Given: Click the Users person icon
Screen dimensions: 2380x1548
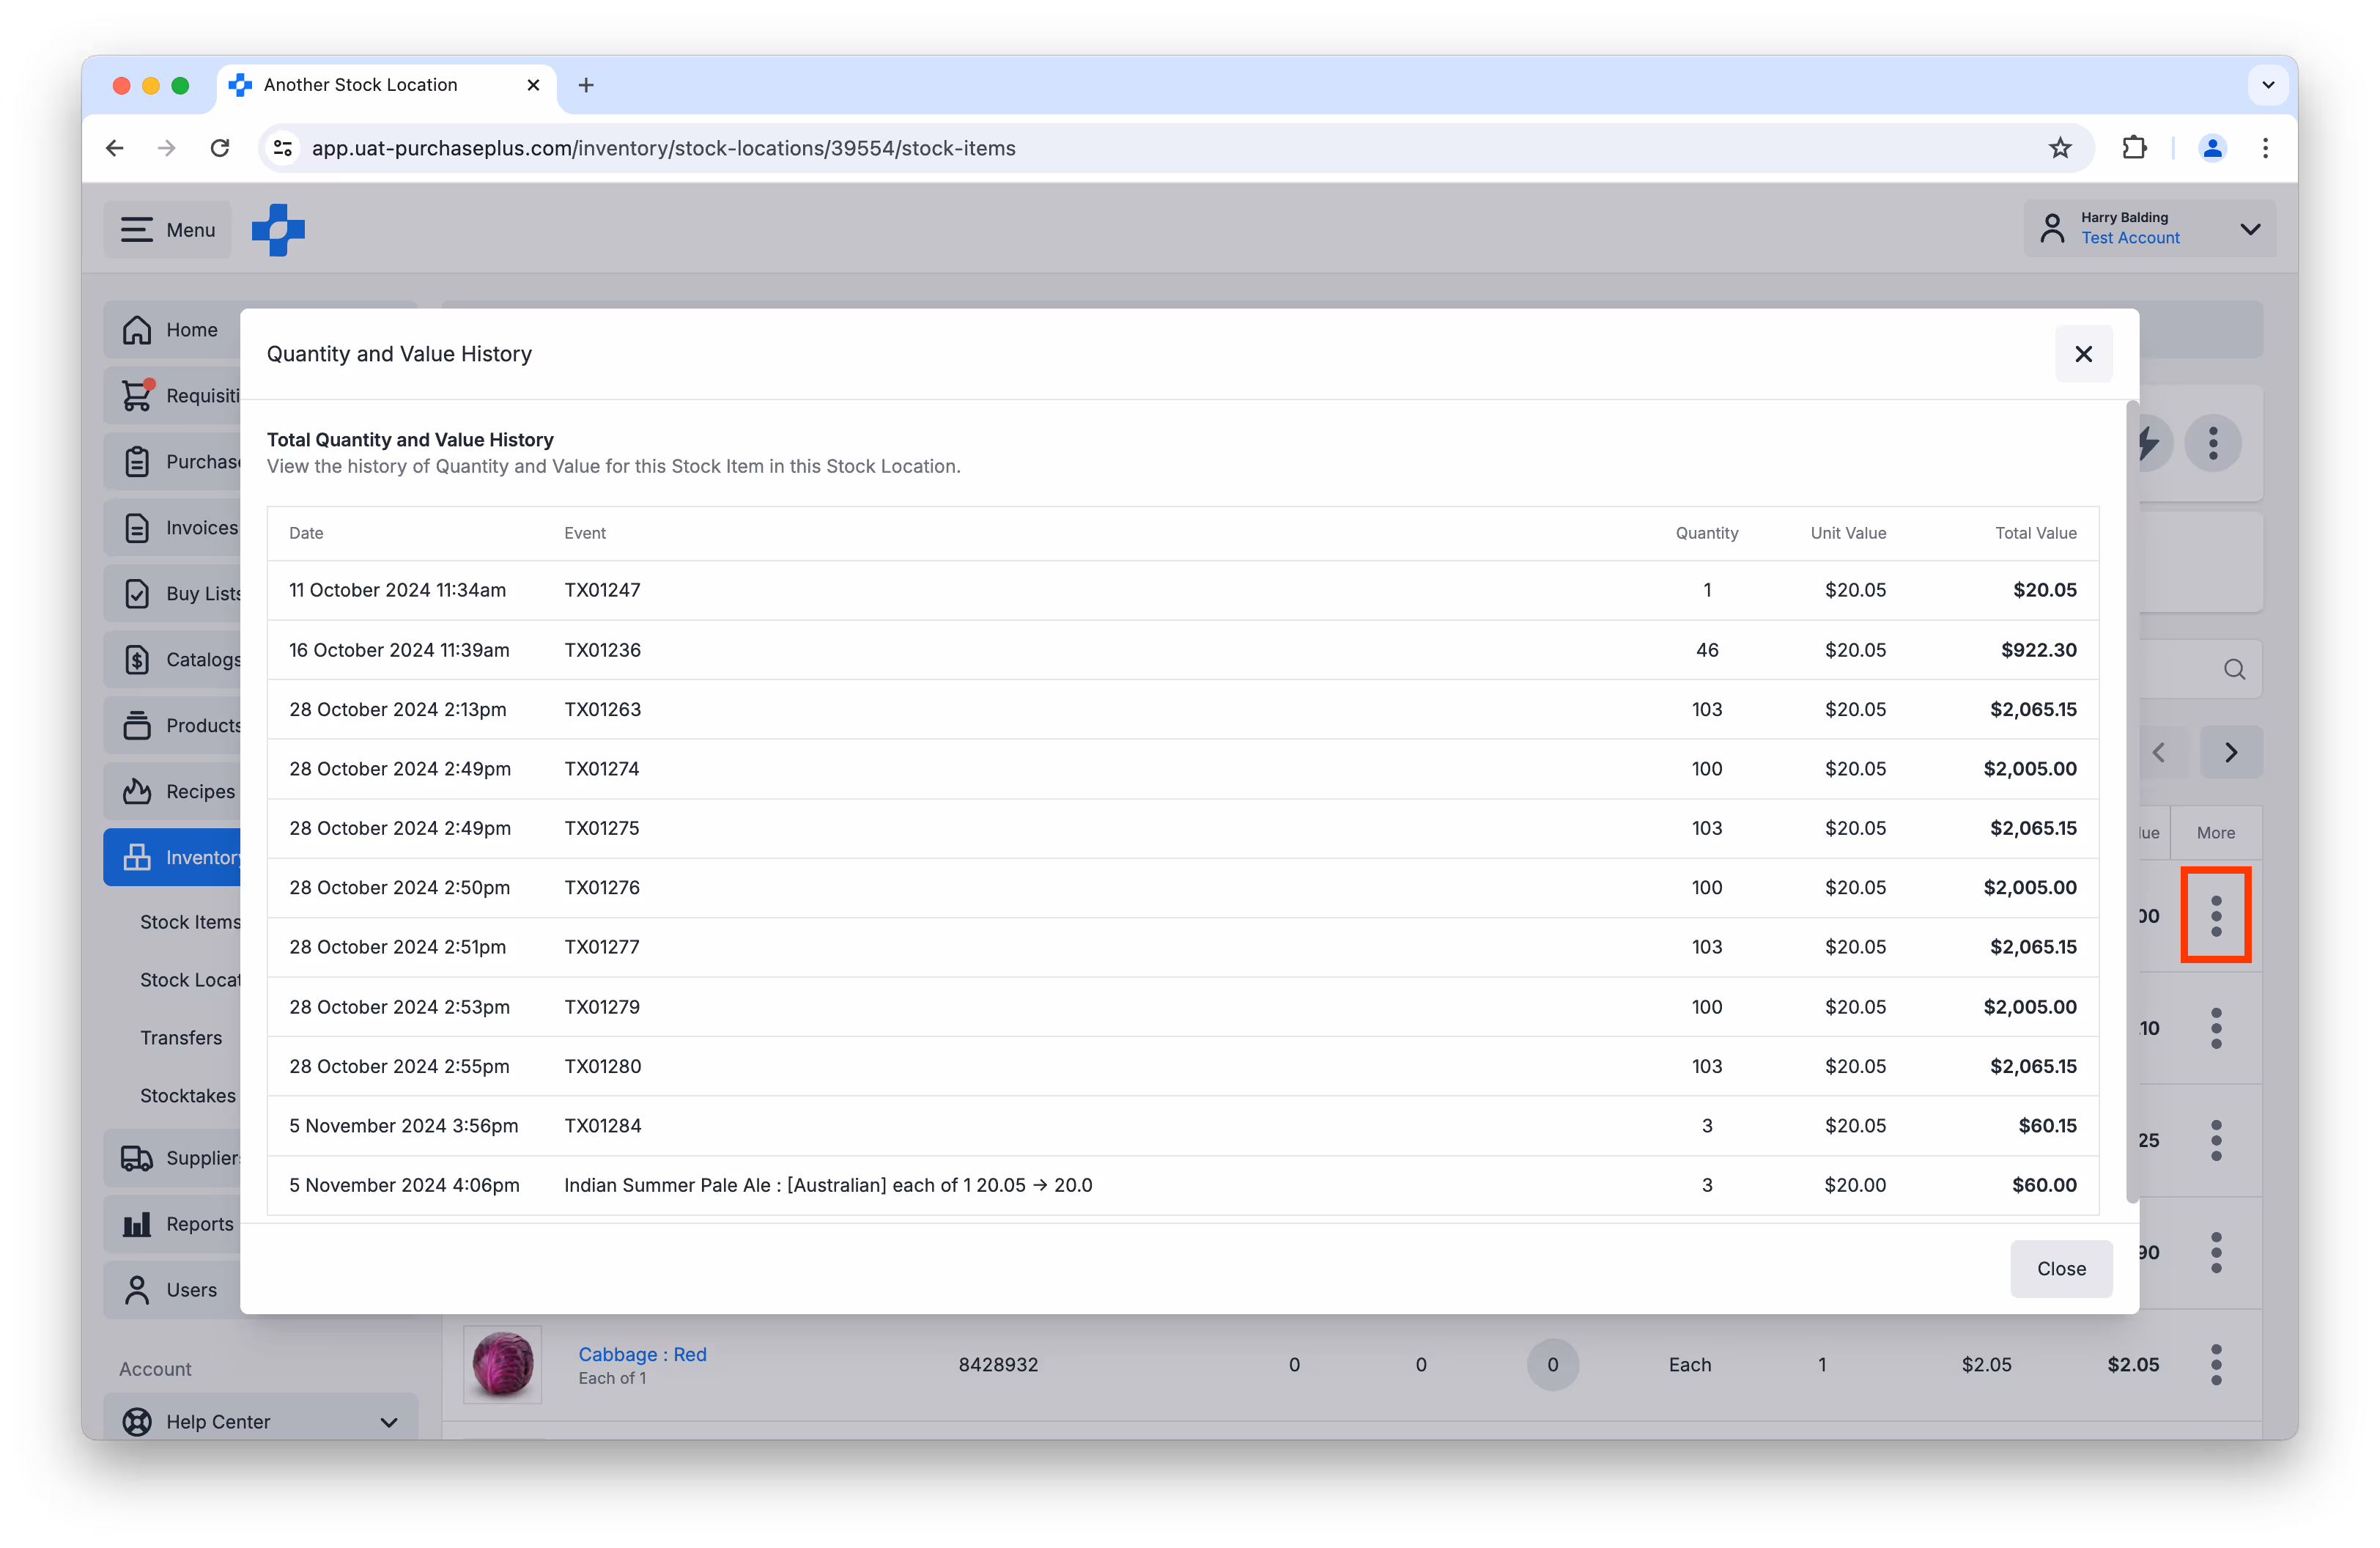Looking at the screenshot, I should click(137, 1290).
